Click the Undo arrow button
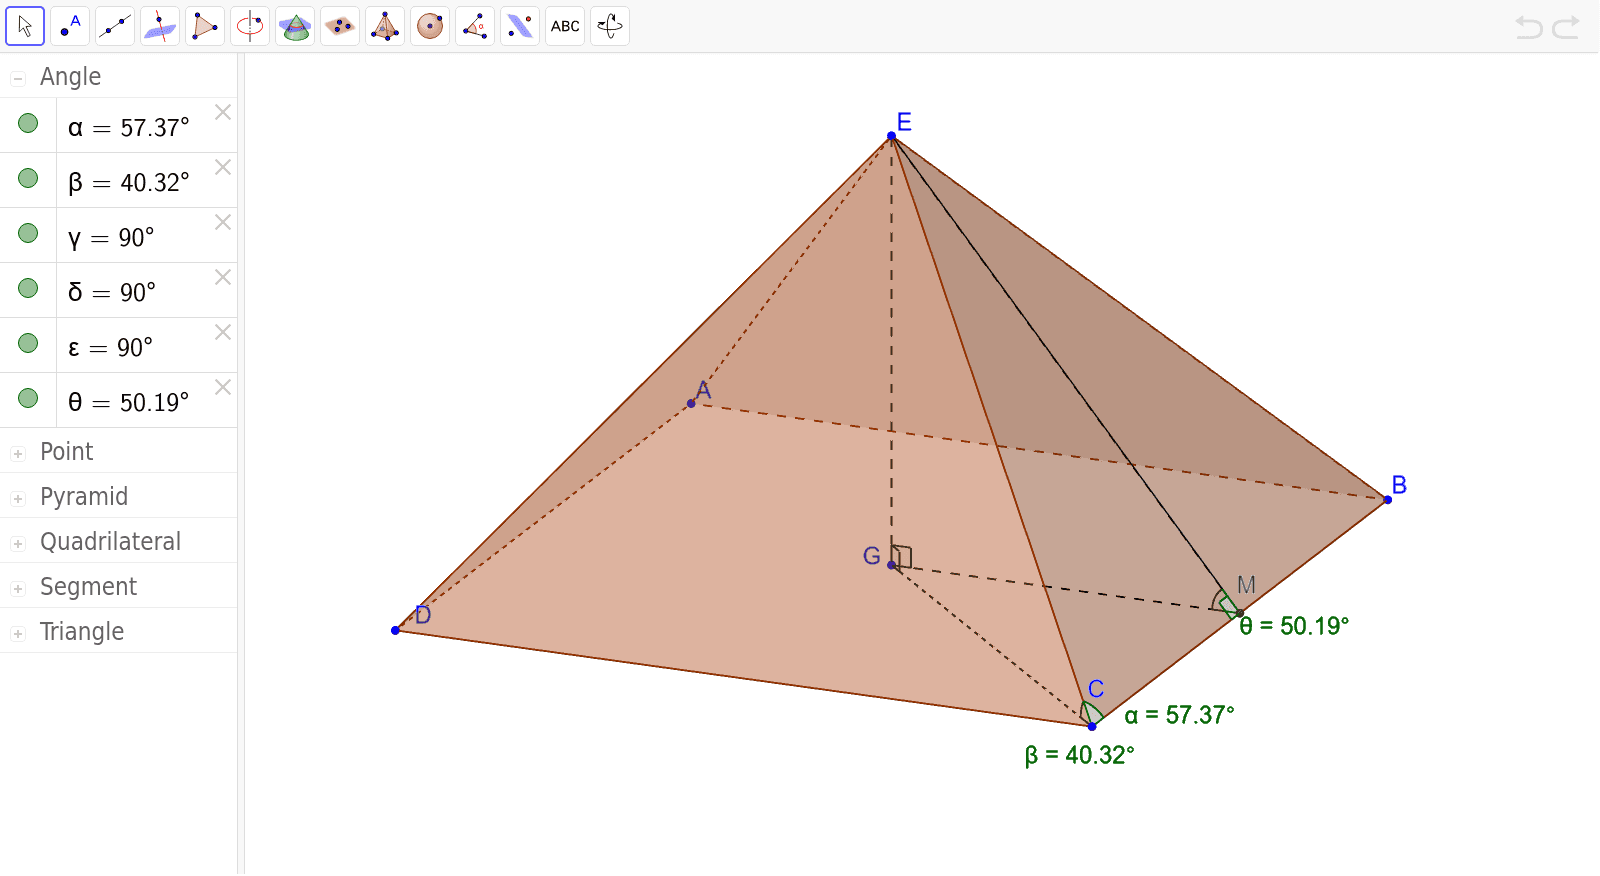 click(1528, 27)
